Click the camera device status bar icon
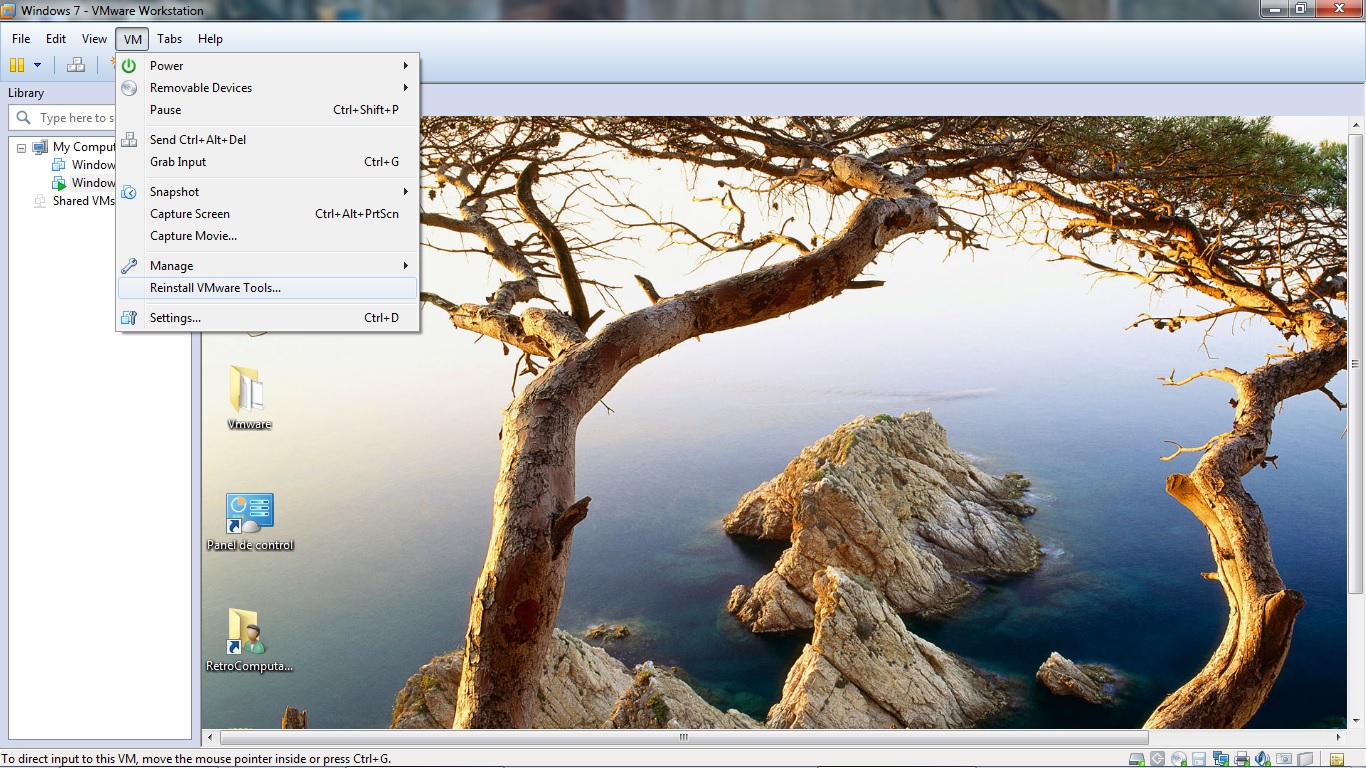Image resolution: width=1366 pixels, height=768 pixels. [1284, 759]
